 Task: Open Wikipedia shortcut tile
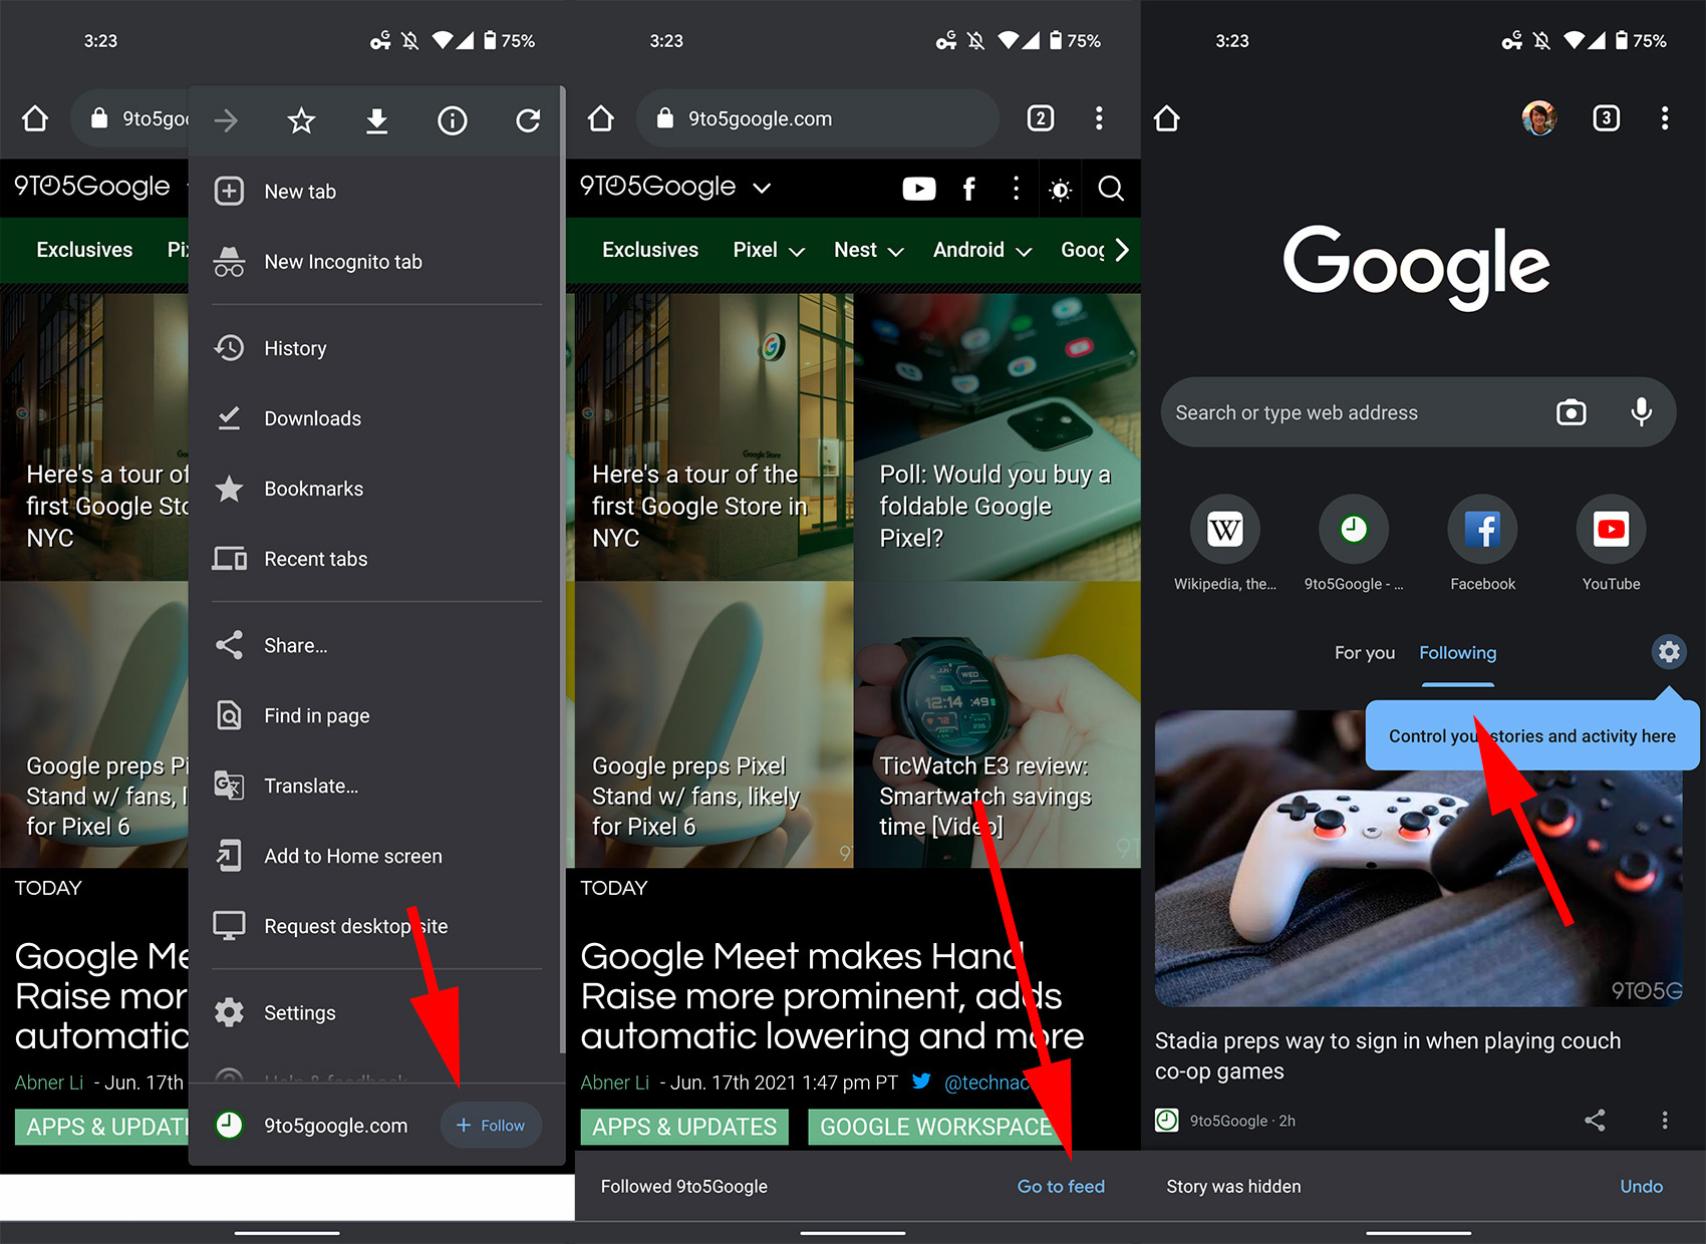(1225, 543)
